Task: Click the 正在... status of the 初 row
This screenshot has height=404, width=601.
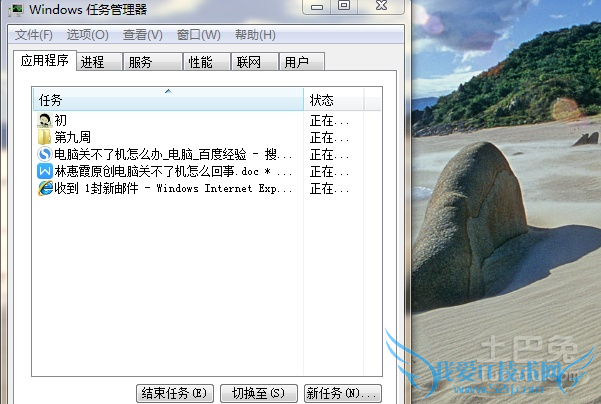Action: point(329,121)
